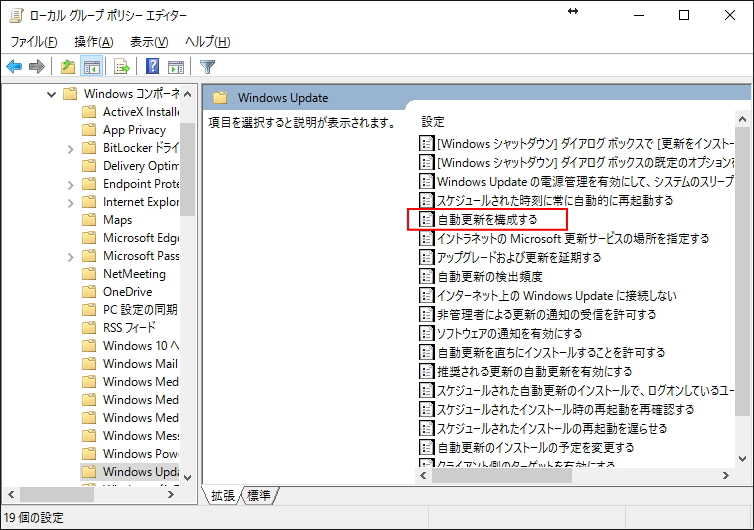Click folder icon next to OneDrive
The image size is (754, 530).
[89, 291]
